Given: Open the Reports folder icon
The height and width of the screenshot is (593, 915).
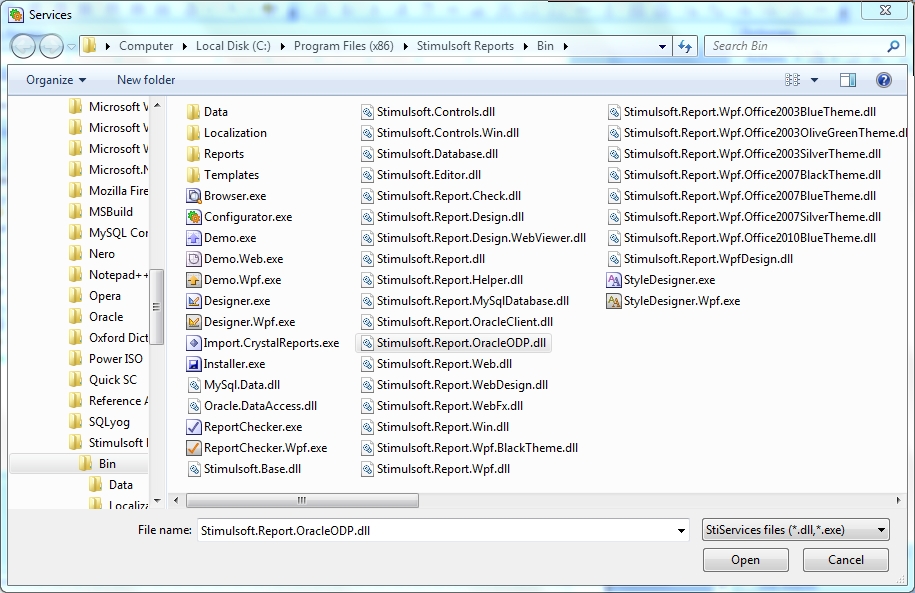Looking at the screenshot, I should click(x=193, y=154).
